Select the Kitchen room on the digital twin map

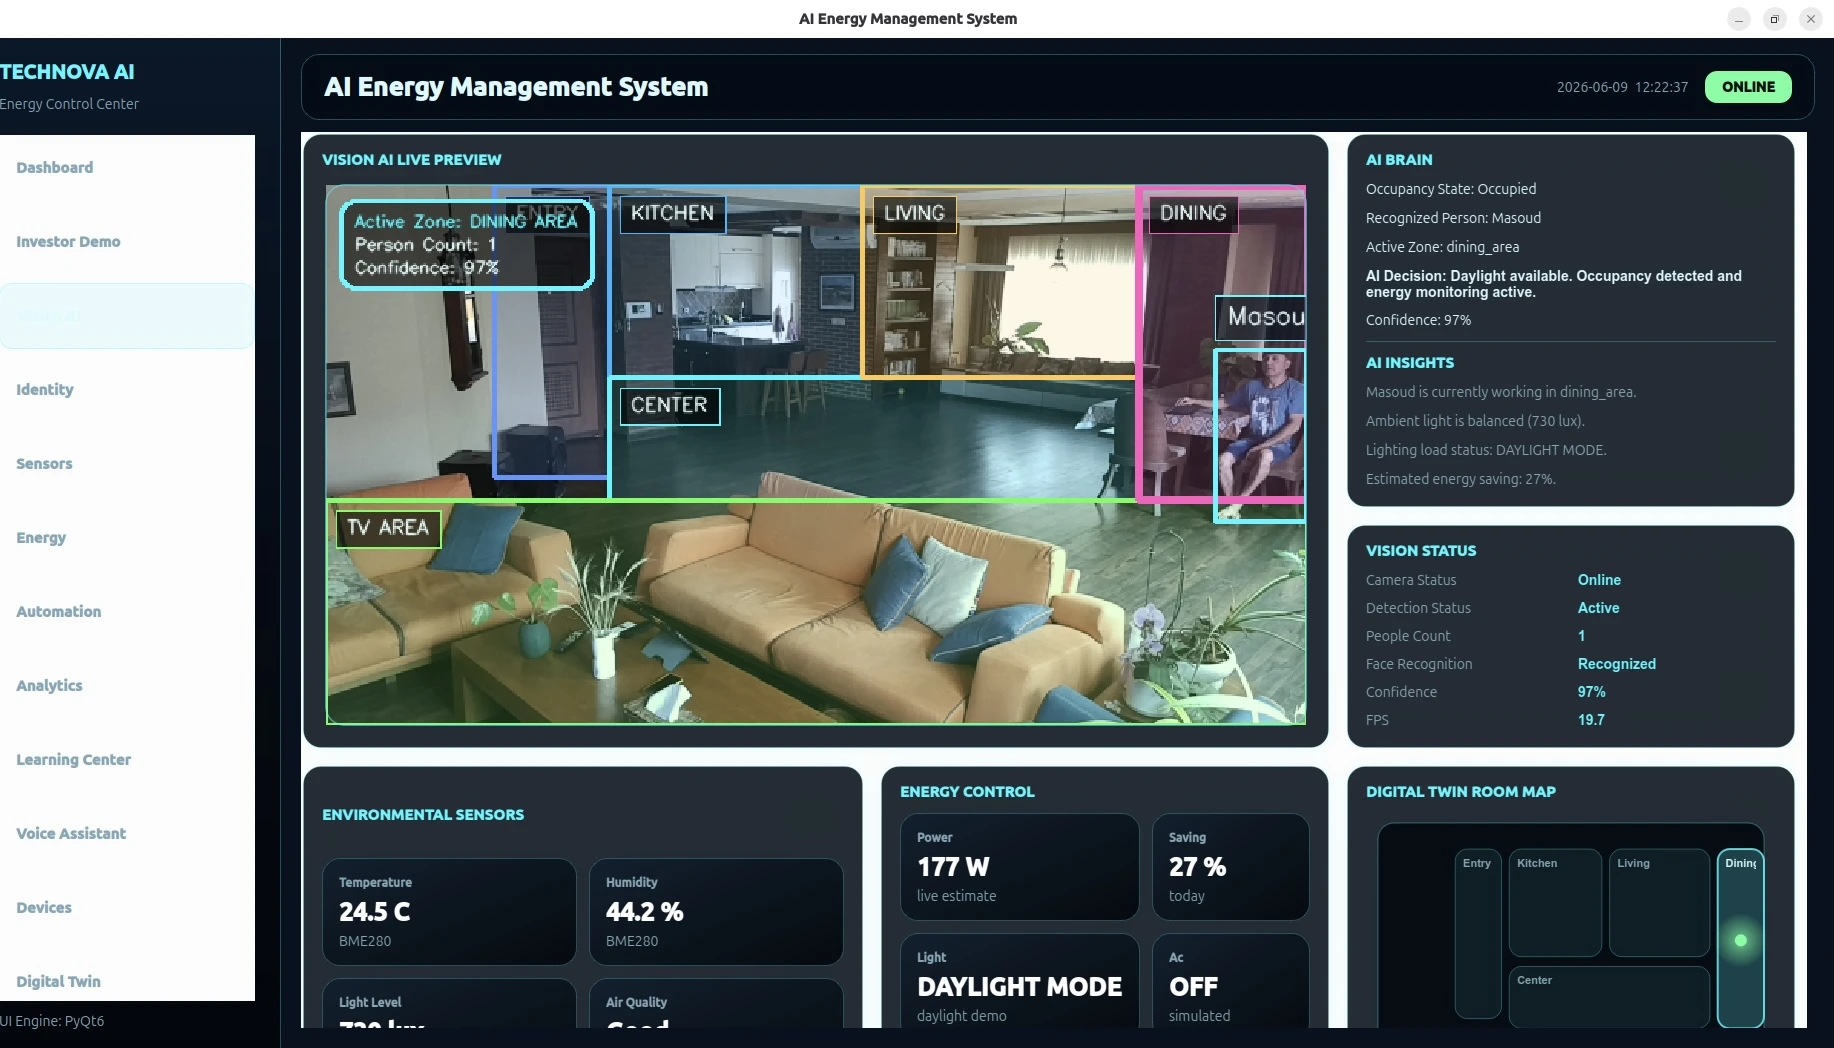[1556, 903]
